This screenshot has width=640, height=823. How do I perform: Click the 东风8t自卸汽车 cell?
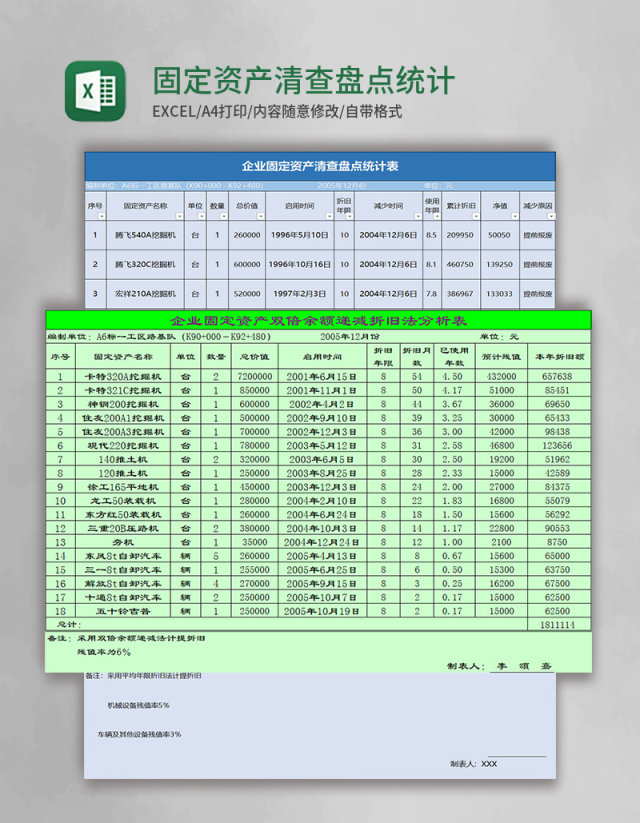click(x=123, y=556)
